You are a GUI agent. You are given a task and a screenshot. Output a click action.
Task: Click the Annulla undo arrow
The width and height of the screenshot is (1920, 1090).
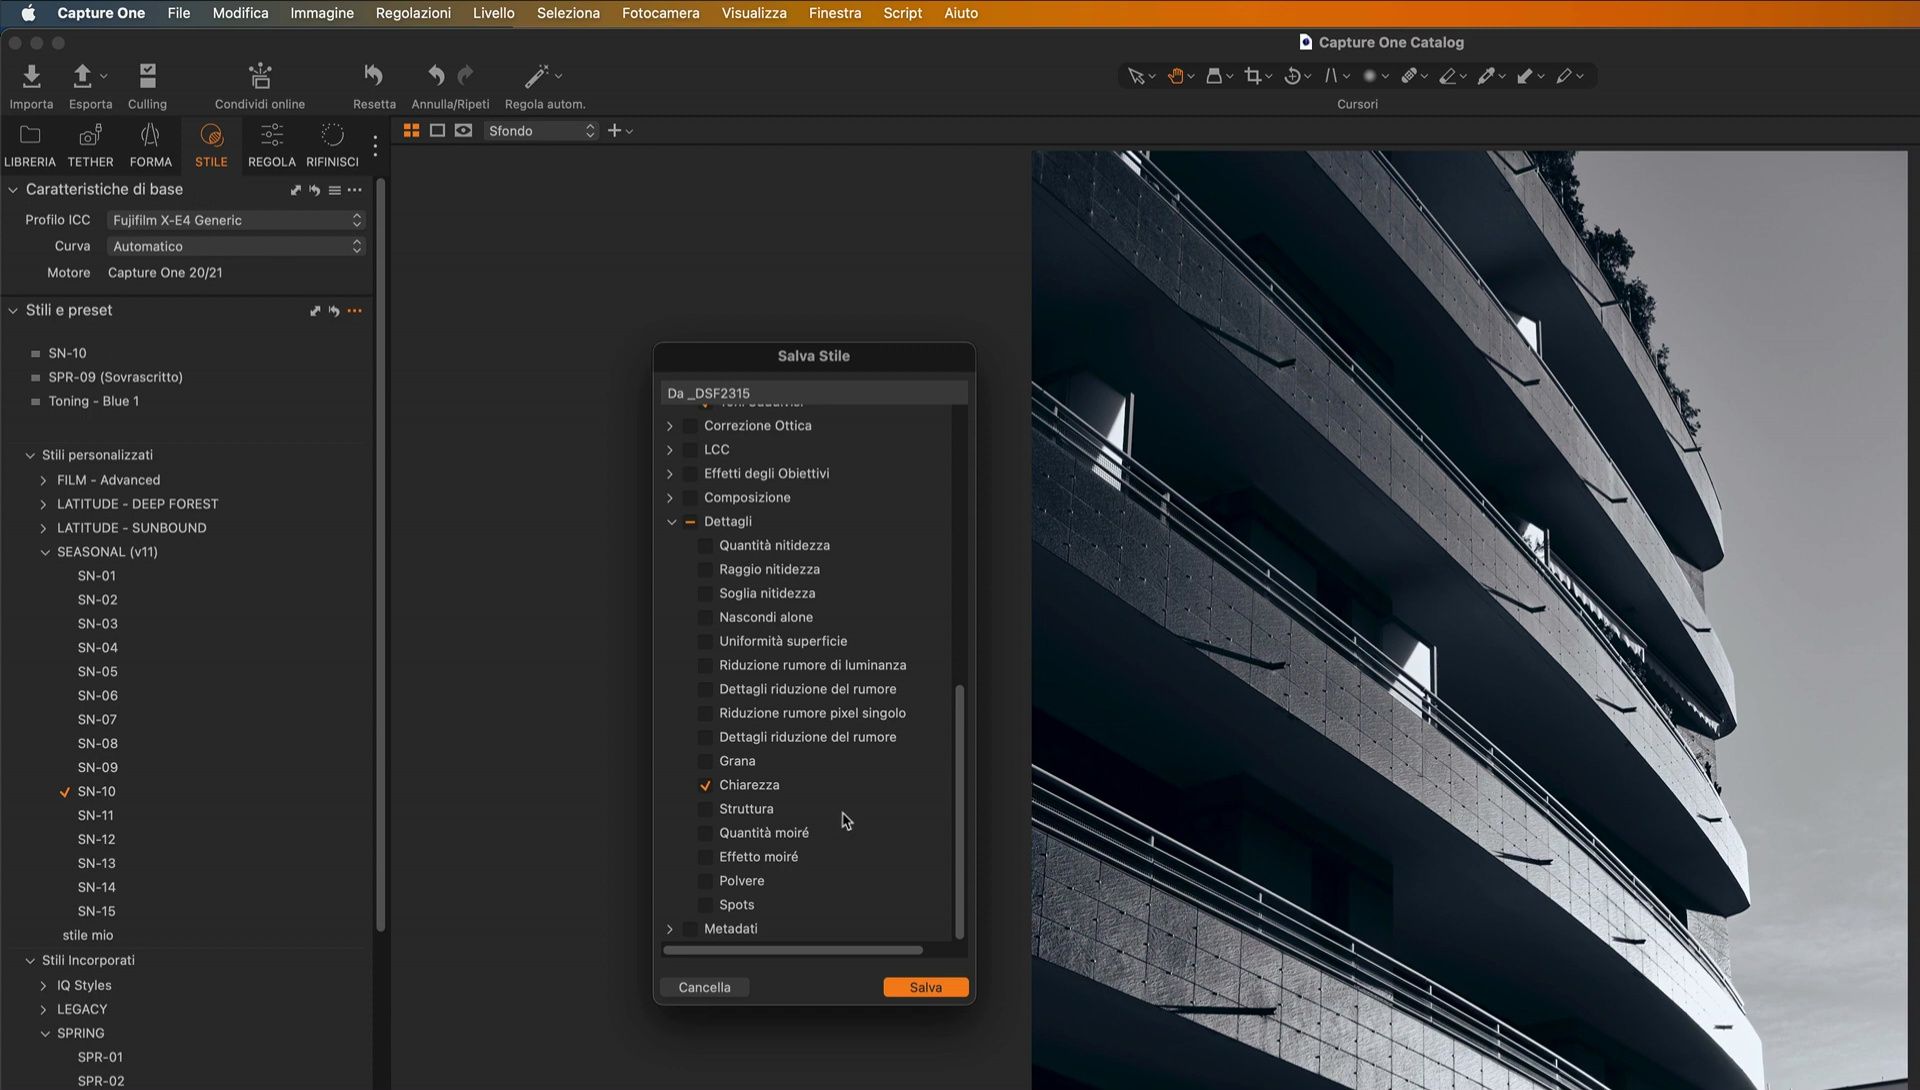(x=436, y=76)
